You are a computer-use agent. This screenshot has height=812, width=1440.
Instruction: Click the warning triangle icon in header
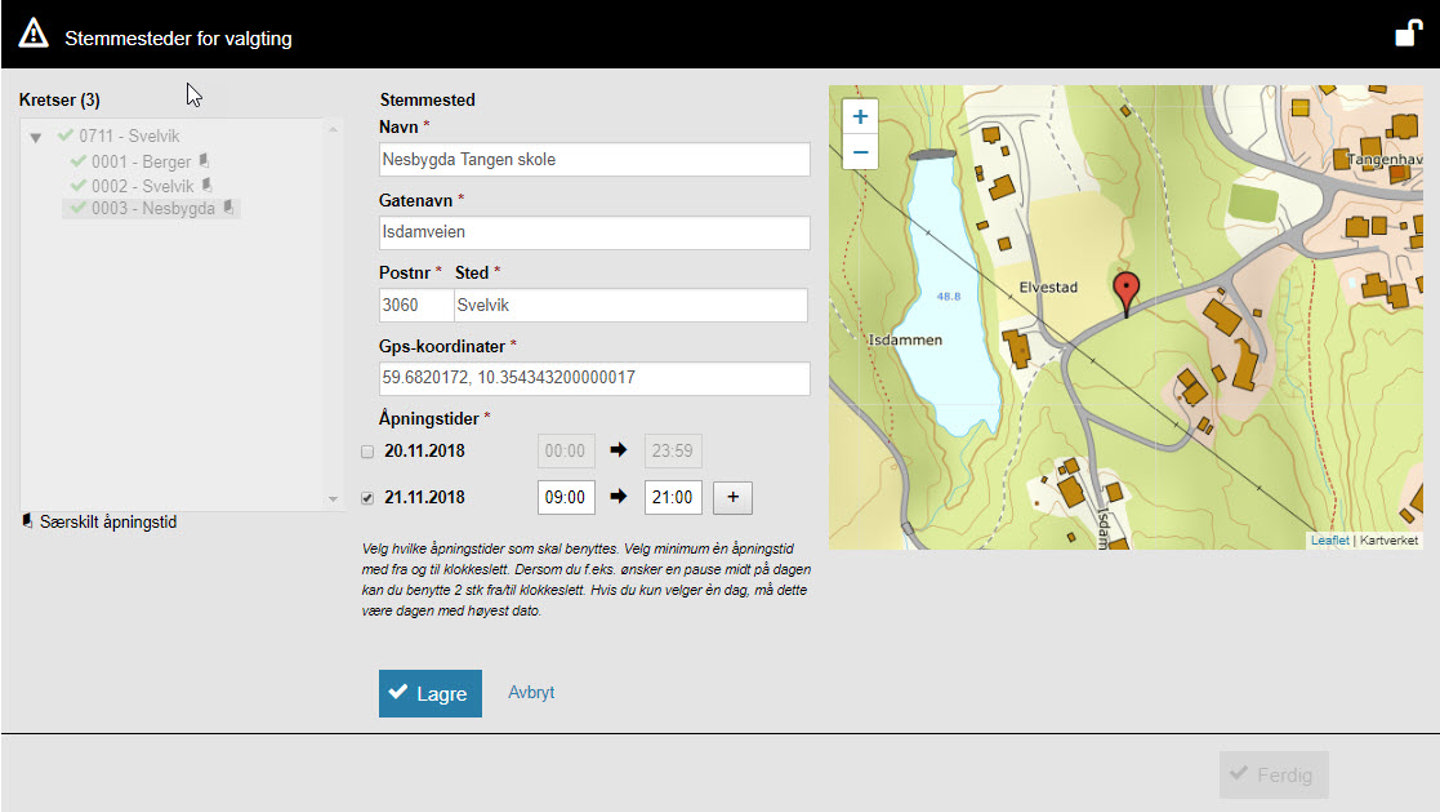33,34
